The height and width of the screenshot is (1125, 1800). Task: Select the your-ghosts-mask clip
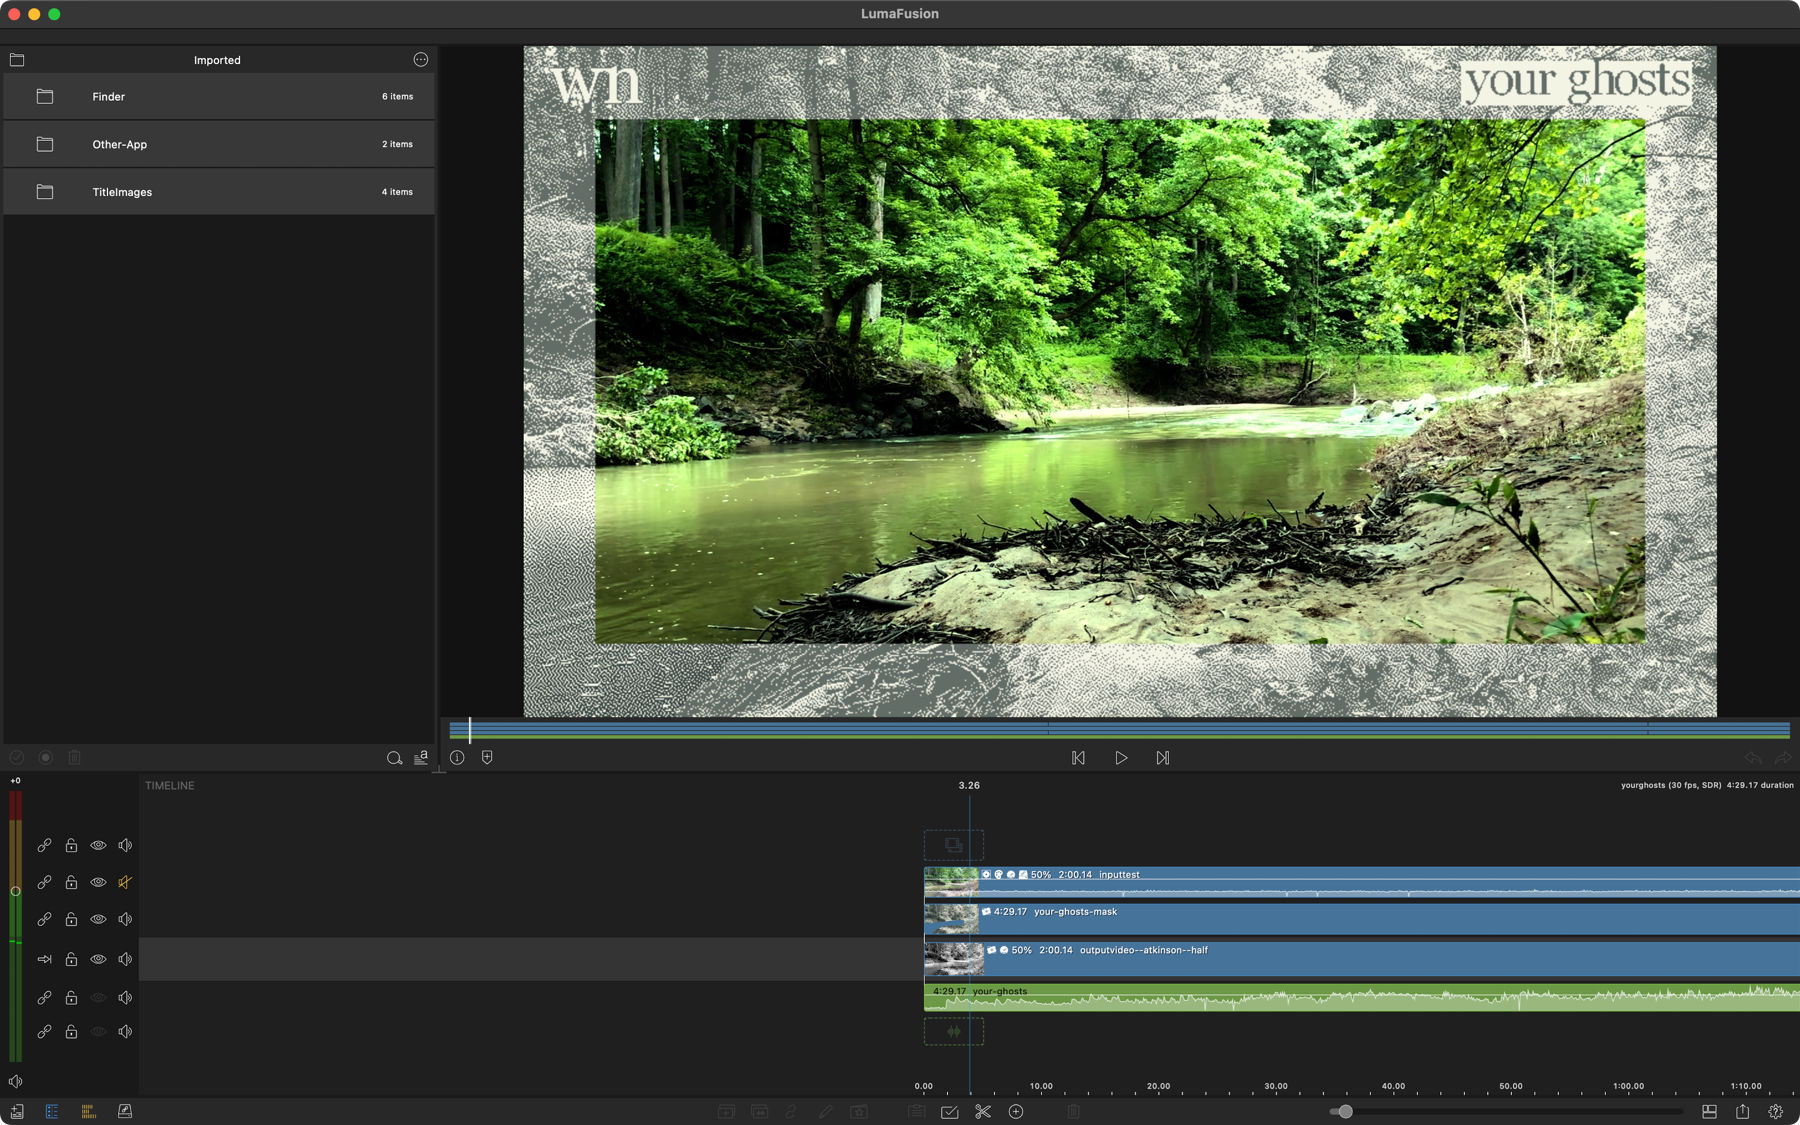point(1362,919)
